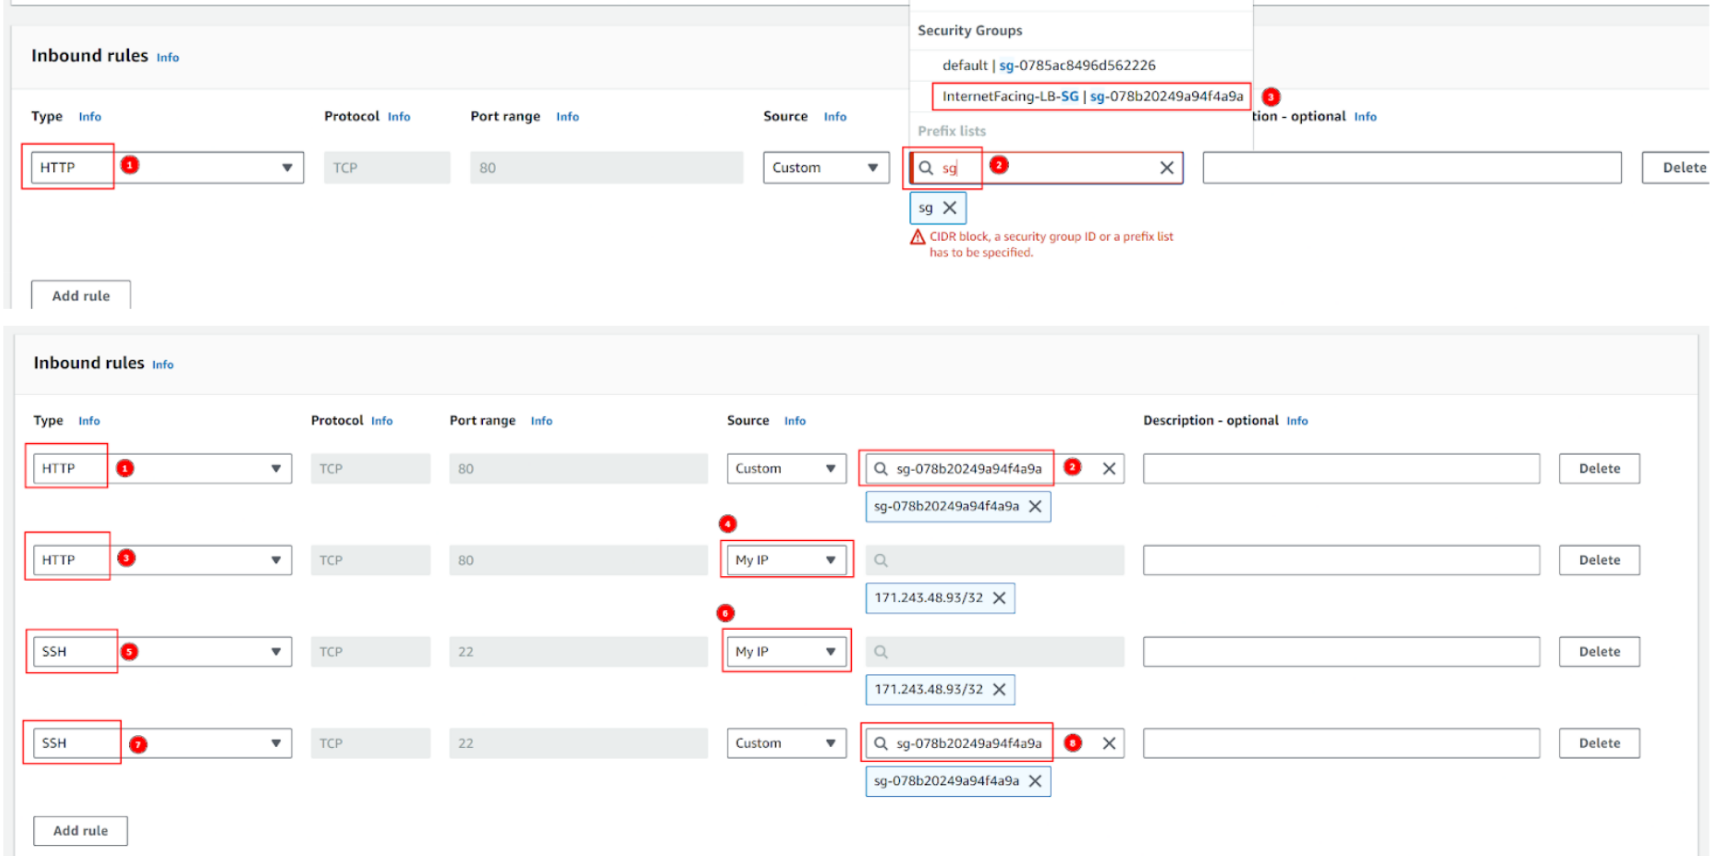Click Add rule in lower panel

coord(80,831)
